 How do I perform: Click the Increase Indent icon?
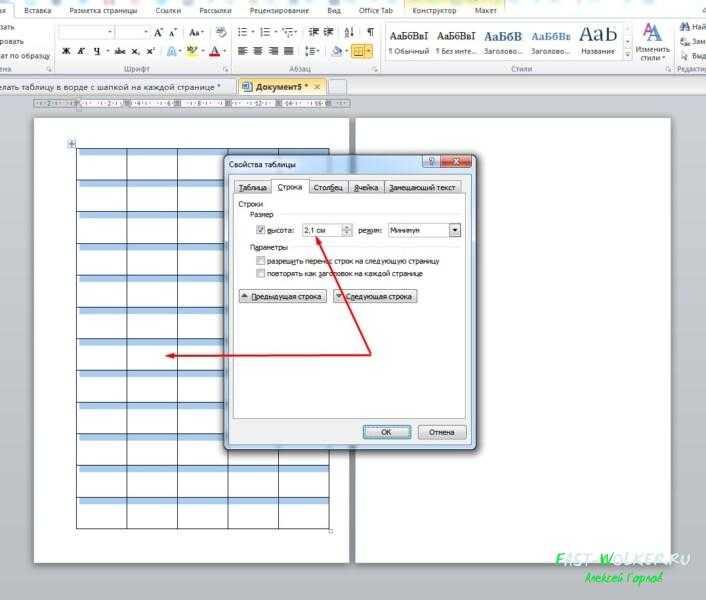pyautogui.click(x=329, y=32)
